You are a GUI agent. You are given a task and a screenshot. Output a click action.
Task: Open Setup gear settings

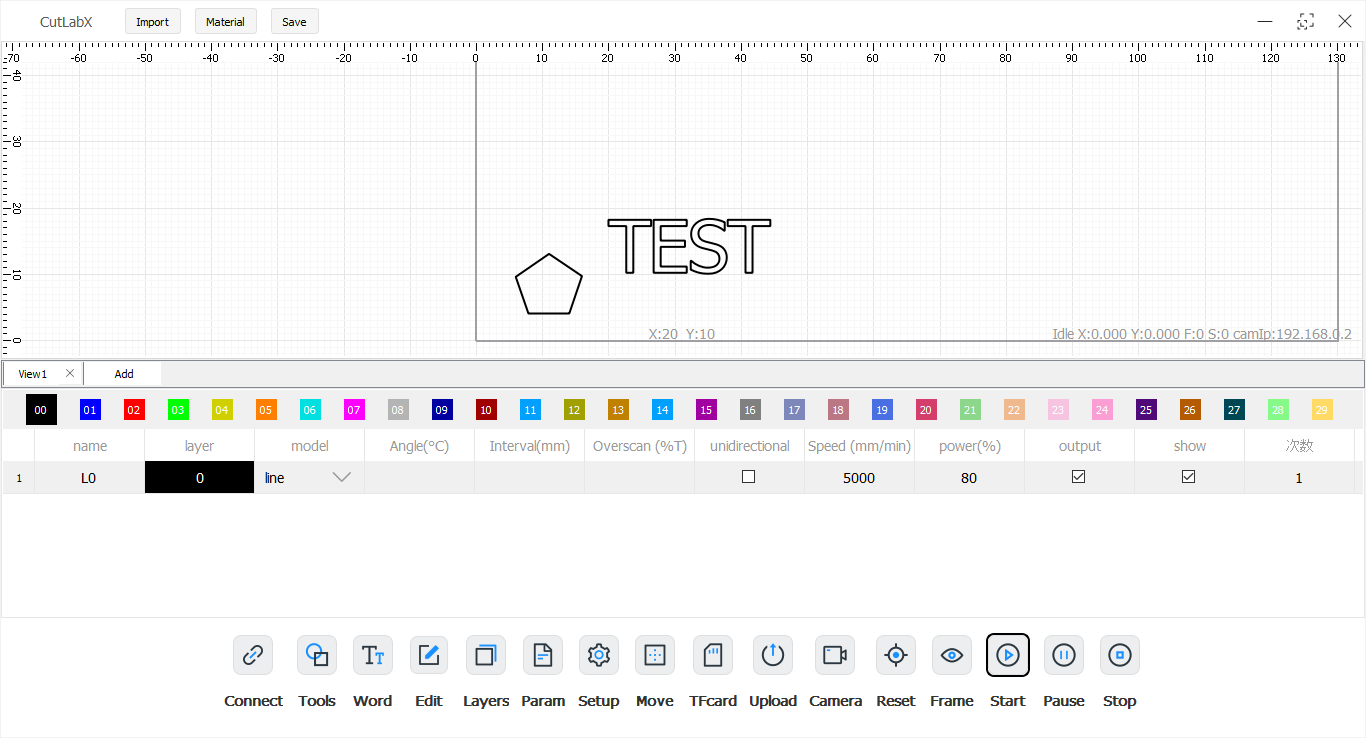(x=598, y=655)
